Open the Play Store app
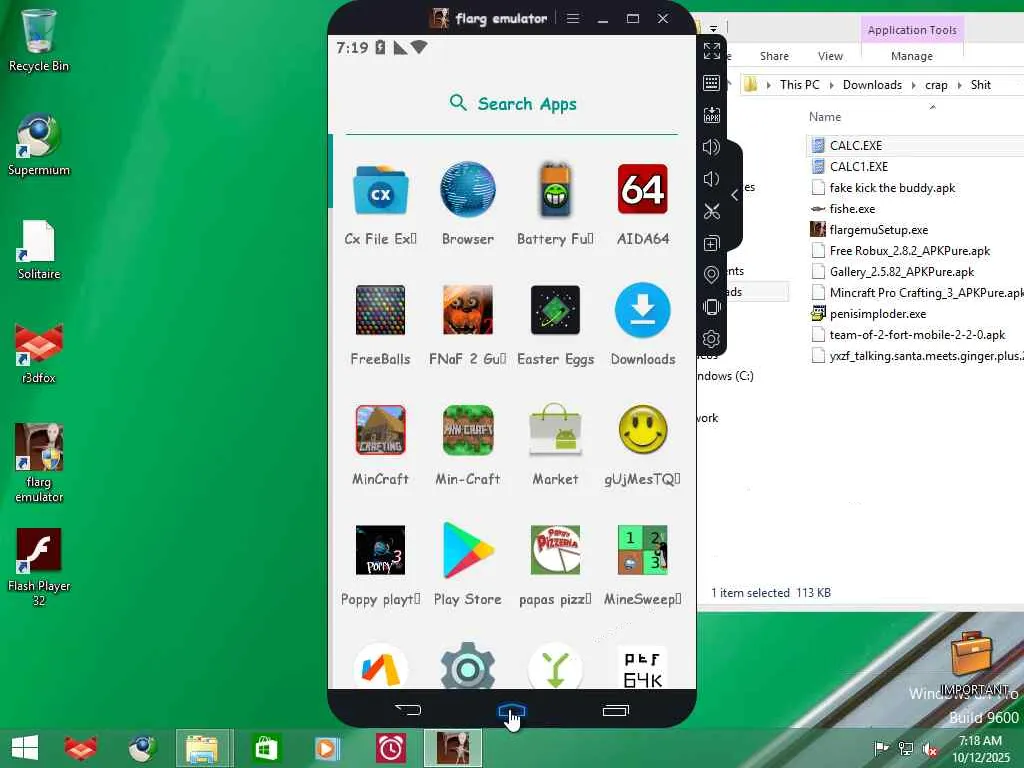The height and width of the screenshot is (768, 1024). click(468, 551)
